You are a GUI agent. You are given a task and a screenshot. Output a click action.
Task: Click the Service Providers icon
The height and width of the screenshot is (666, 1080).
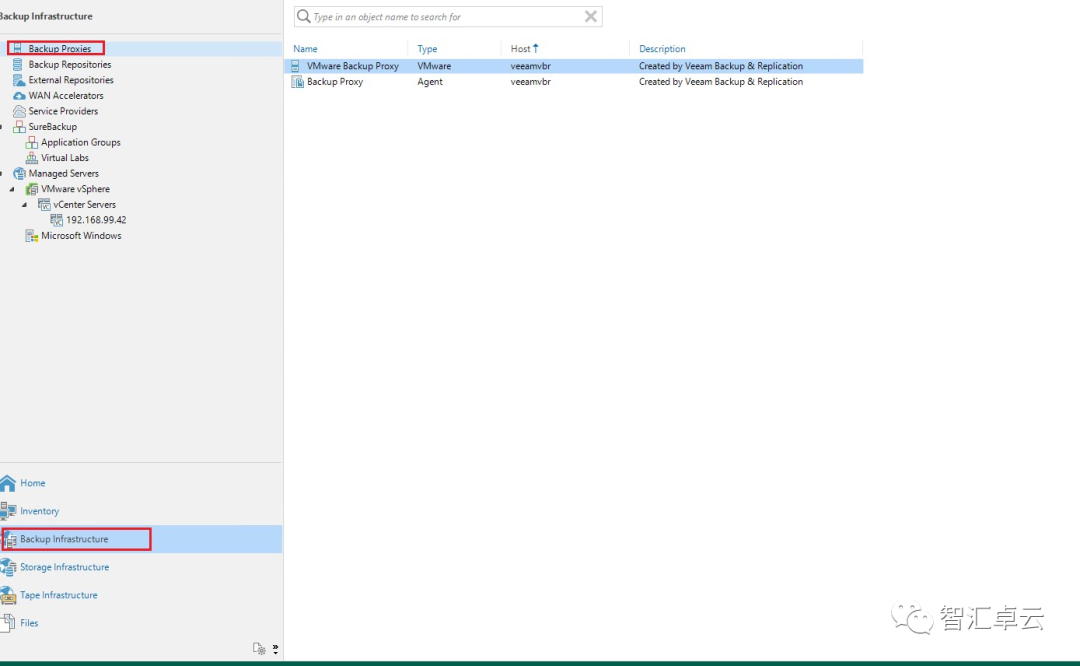[x=19, y=111]
